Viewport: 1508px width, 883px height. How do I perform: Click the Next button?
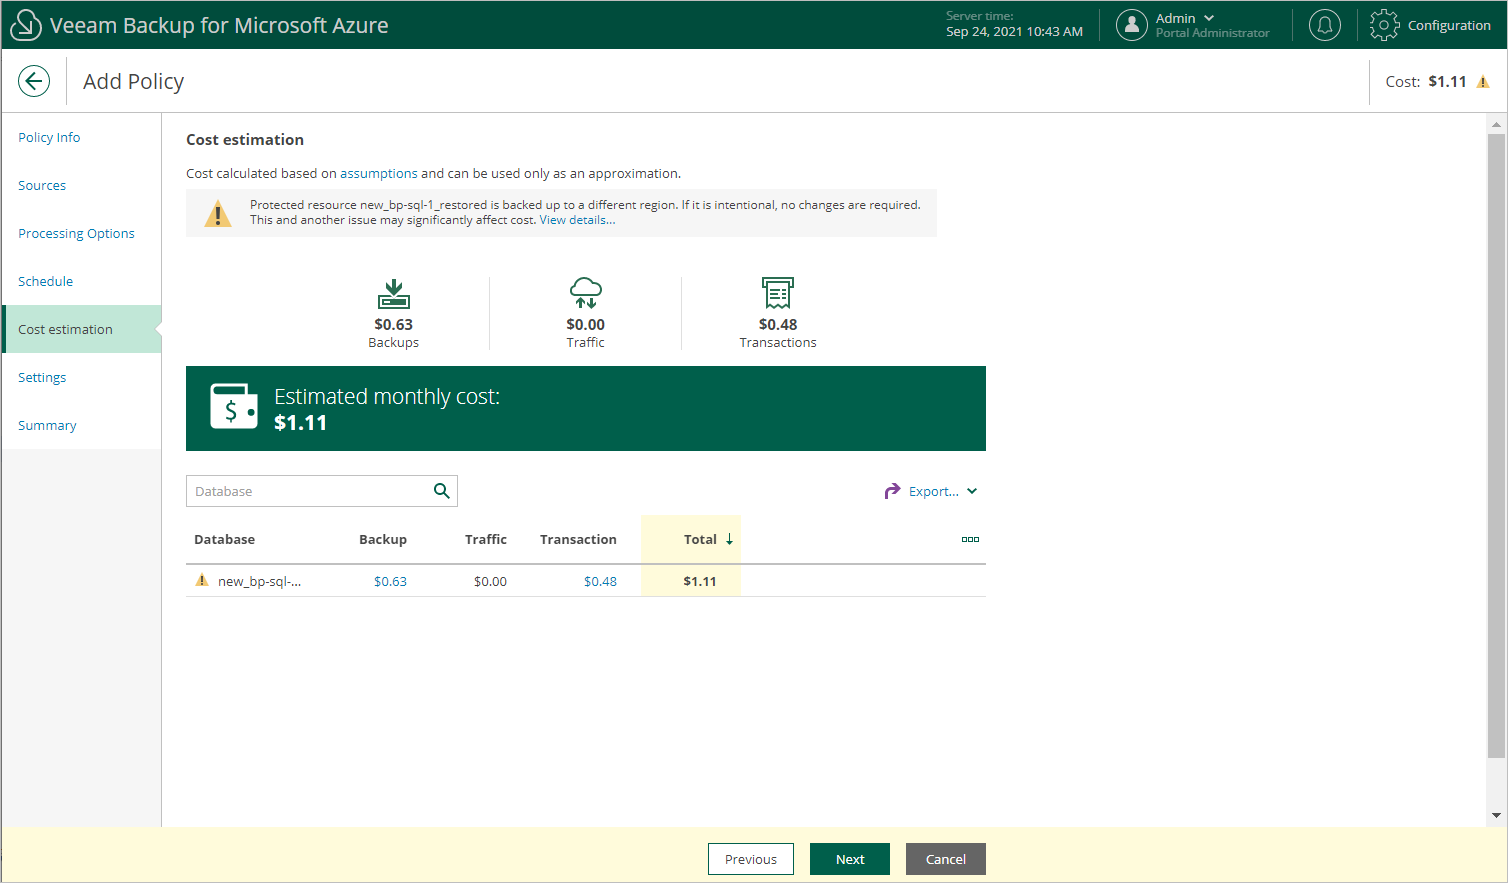pyautogui.click(x=850, y=859)
